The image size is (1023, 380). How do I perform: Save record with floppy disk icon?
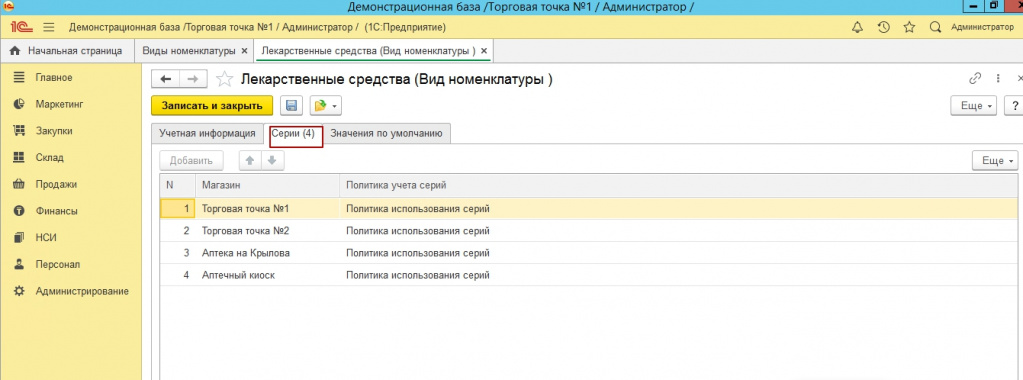pos(291,106)
